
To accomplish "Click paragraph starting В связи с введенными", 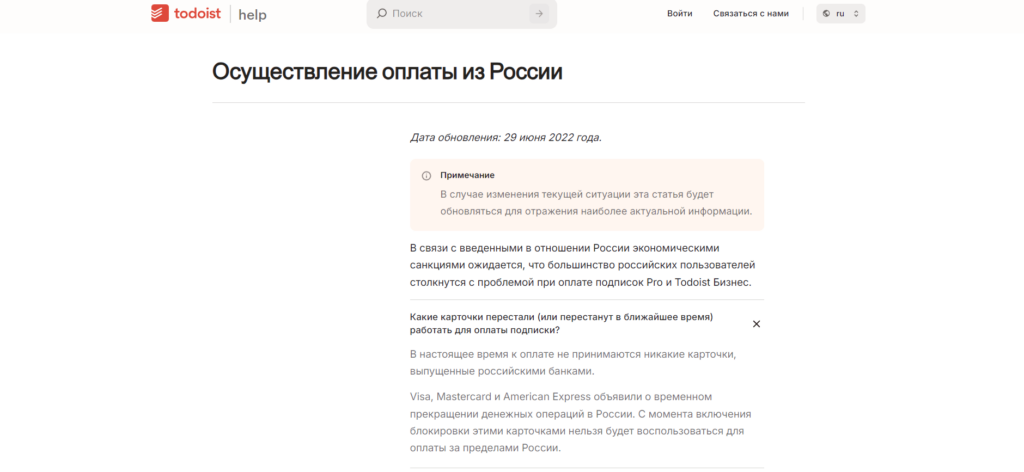I will pos(583,266).
